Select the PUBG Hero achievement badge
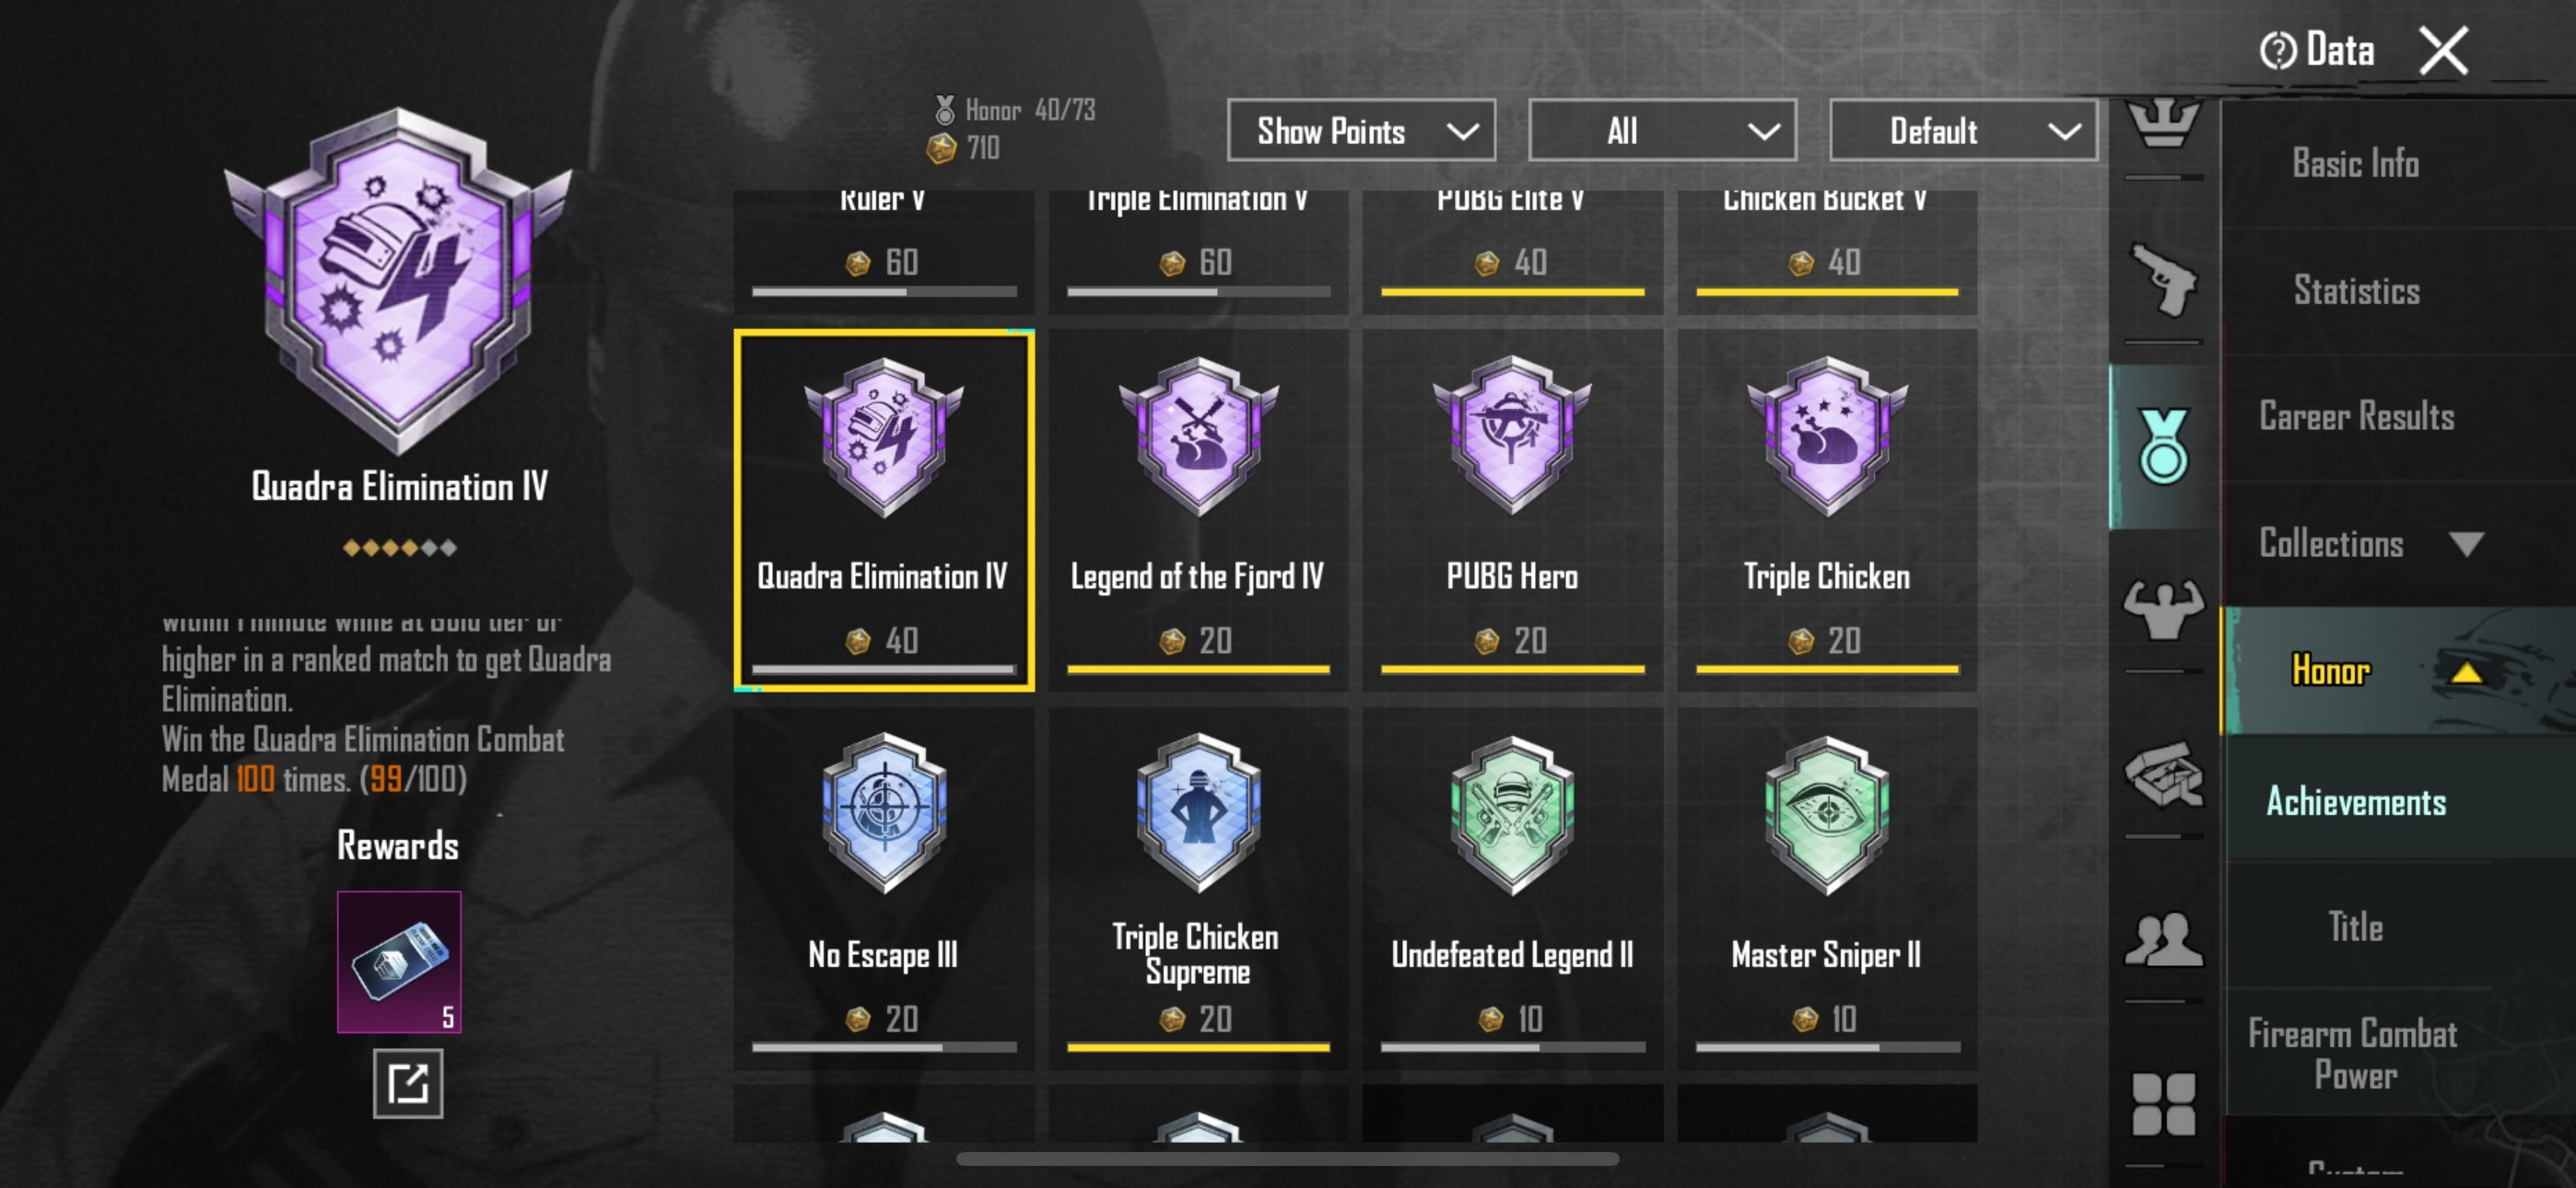 (1513, 510)
